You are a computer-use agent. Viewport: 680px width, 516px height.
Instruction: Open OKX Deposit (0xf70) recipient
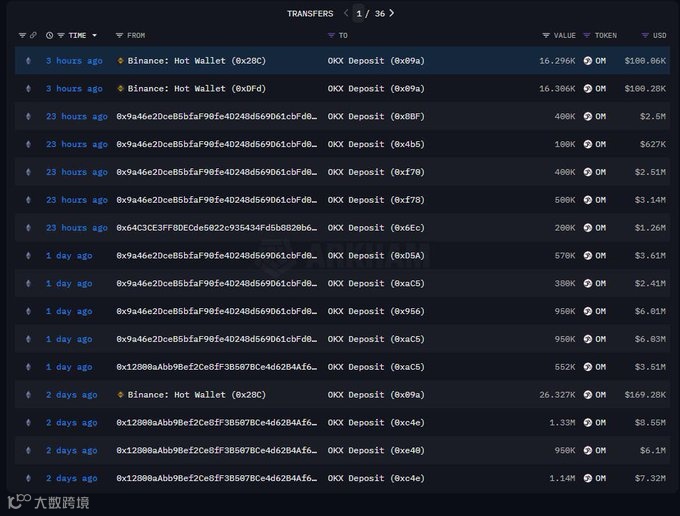pyautogui.click(x=376, y=172)
